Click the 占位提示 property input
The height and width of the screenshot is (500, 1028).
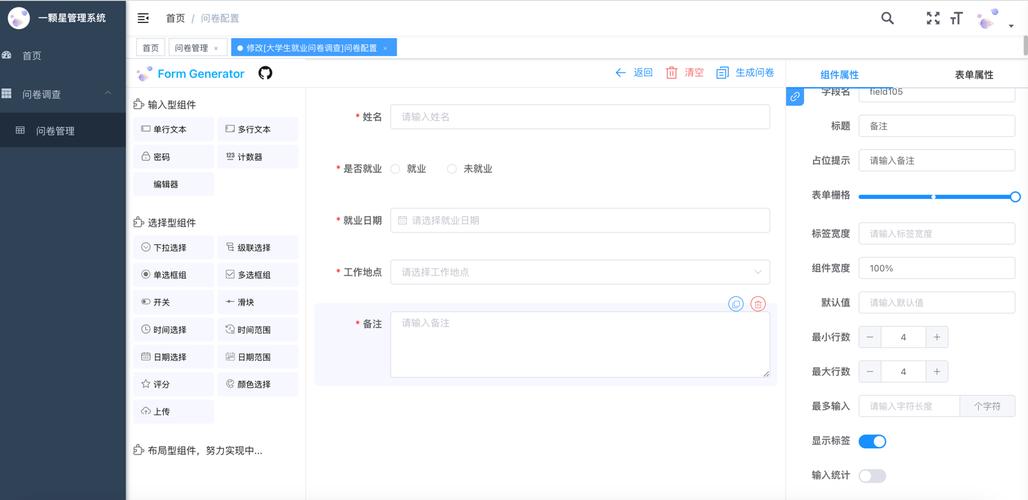coord(937,161)
